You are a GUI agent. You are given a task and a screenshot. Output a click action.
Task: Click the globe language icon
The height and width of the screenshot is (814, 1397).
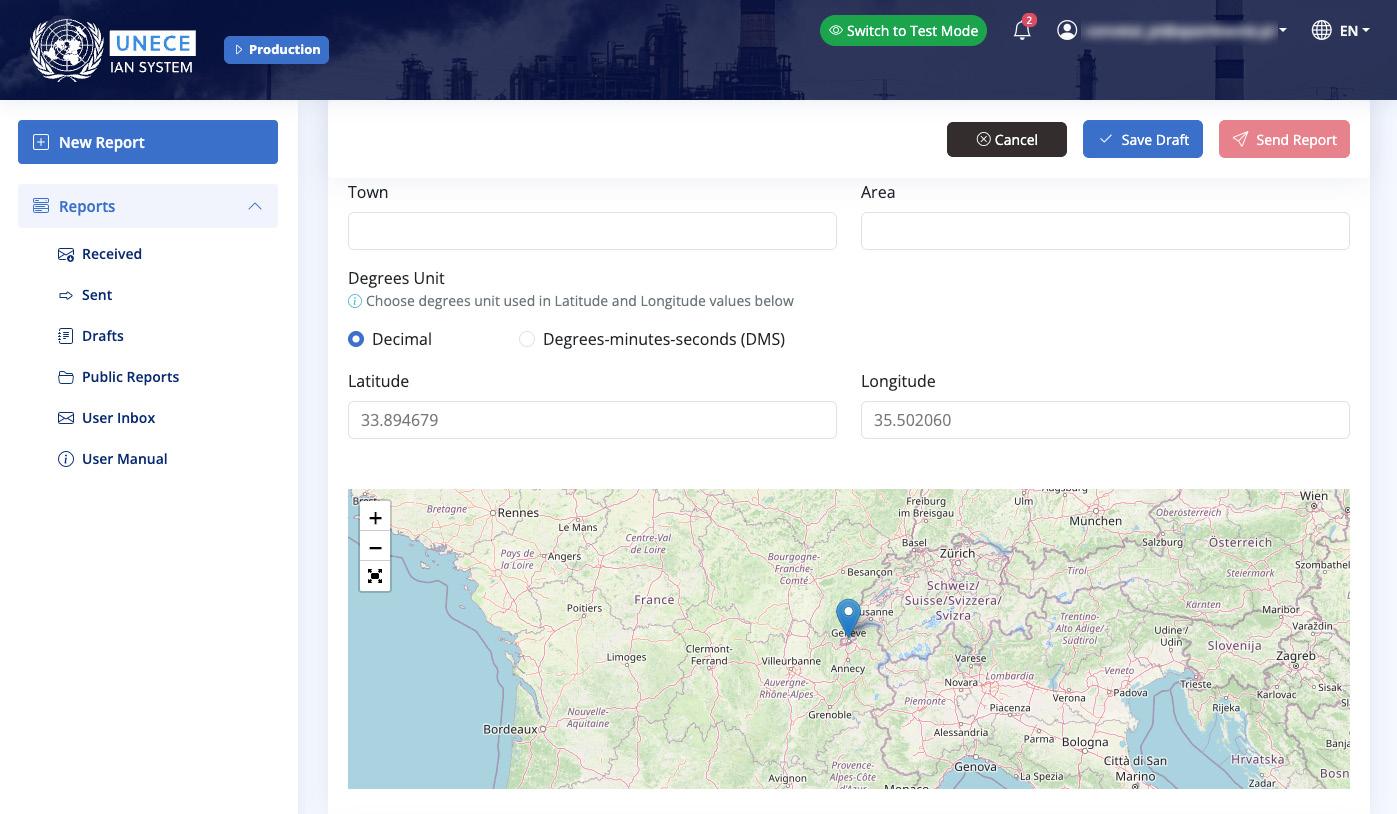click(x=1321, y=30)
